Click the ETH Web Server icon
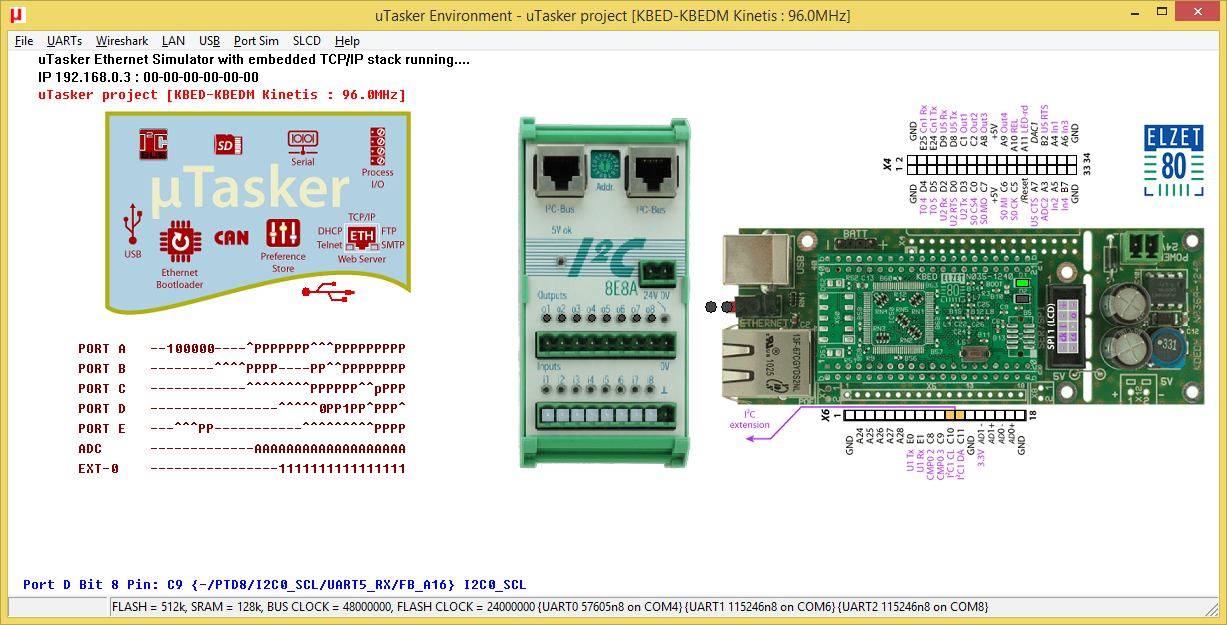1227x625 pixels. pyautogui.click(x=362, y=236)
